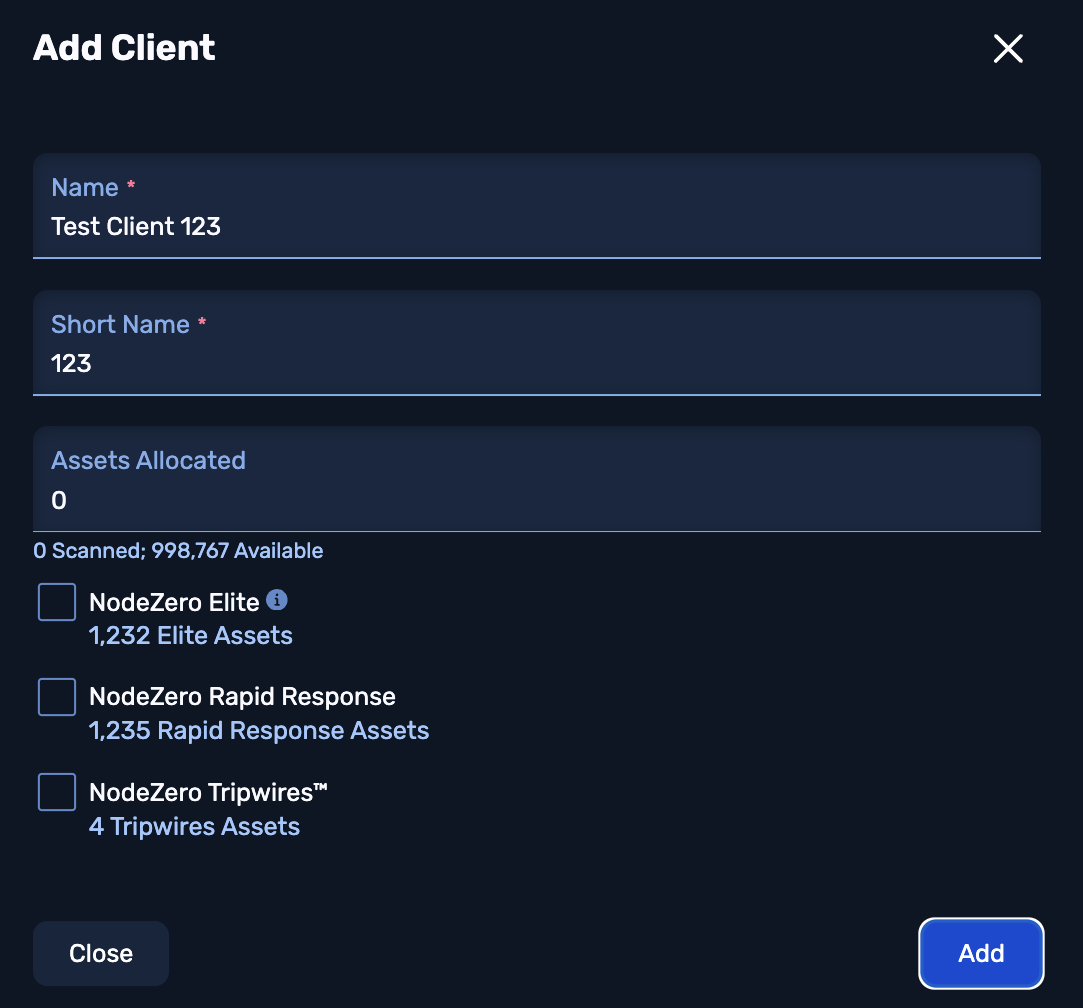Click the X icon to dismiss Add Client
The width and height of the screenshot is (1083, 1008).
coord(1007,48)
